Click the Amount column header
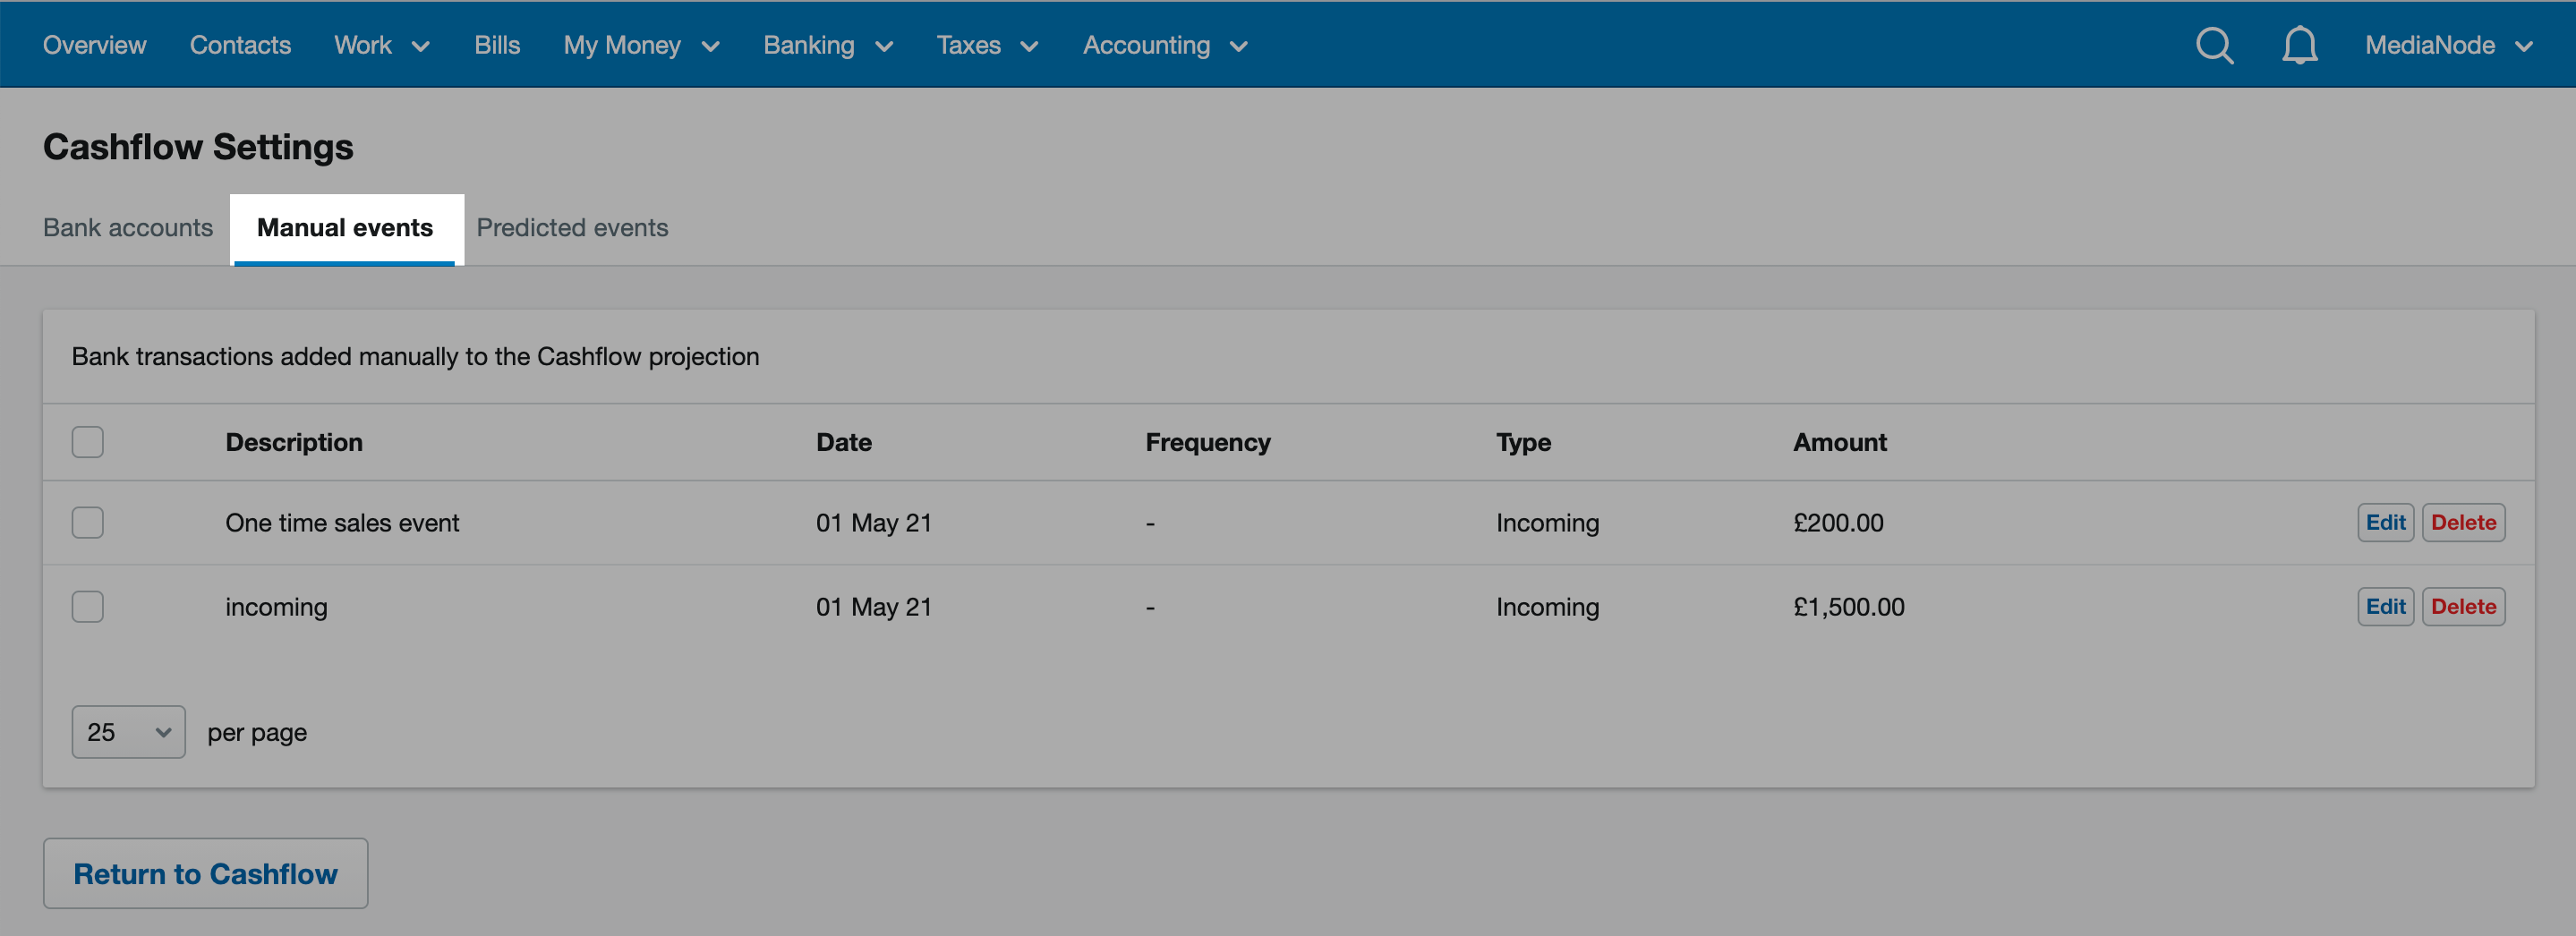Image resolution: width=2576 pixels, height=936 pixels. pyautogui.click(x=1839, y=442)
